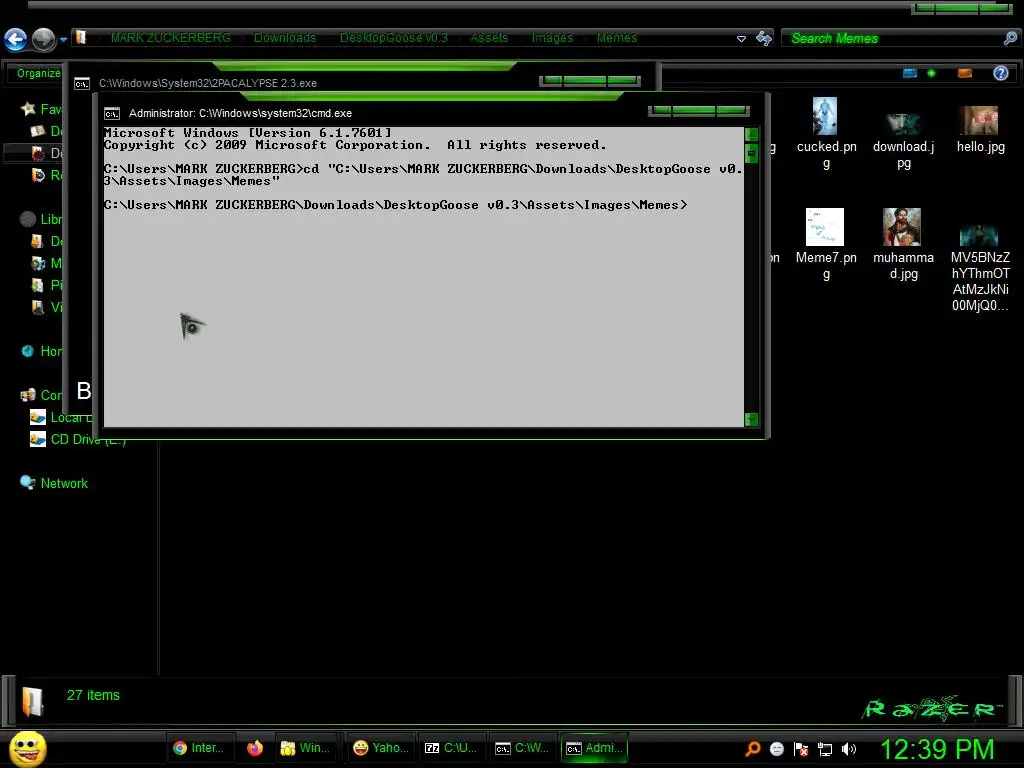Switch to C:\W... console taskbar button

click(x=522, y=748)
